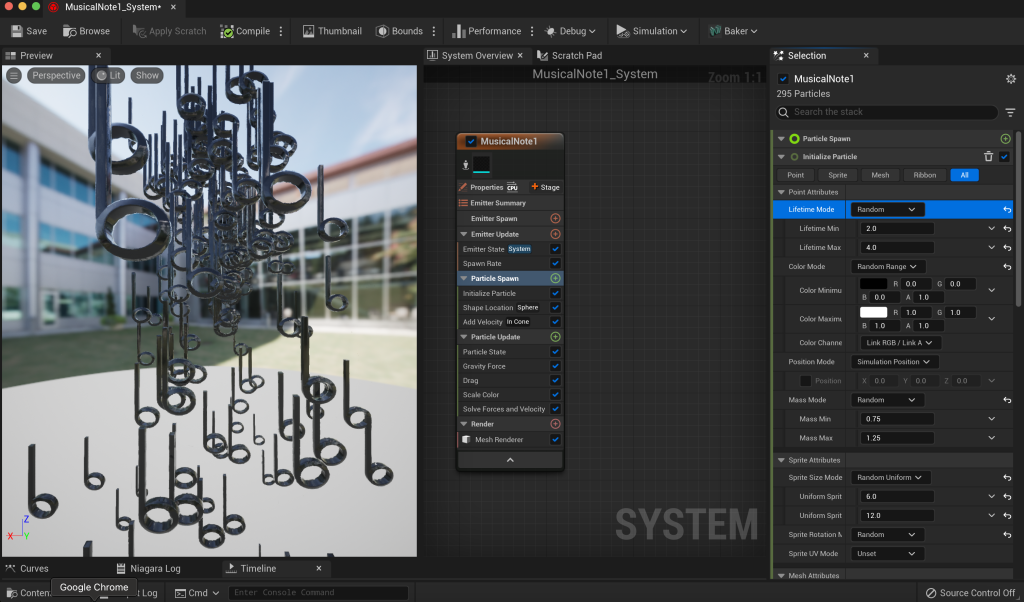Click the Thumbnail toolbar button

(x=330, y=31)
